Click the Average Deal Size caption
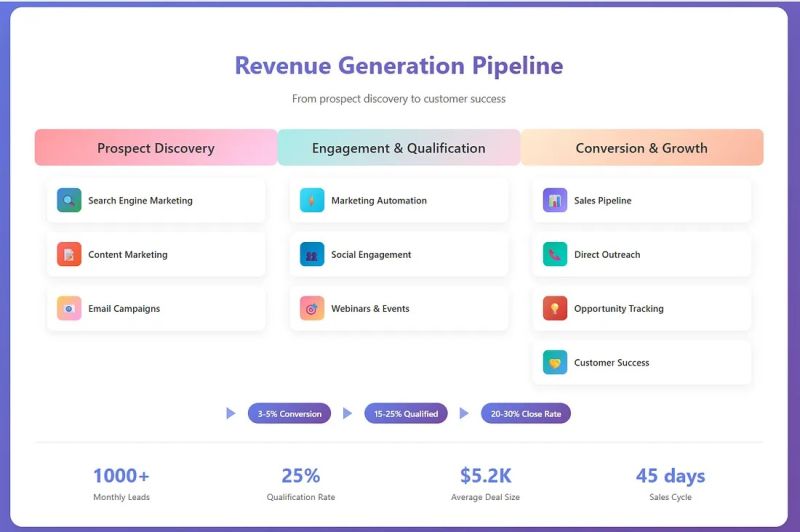The image size is (800, 532). pos(485,497)
